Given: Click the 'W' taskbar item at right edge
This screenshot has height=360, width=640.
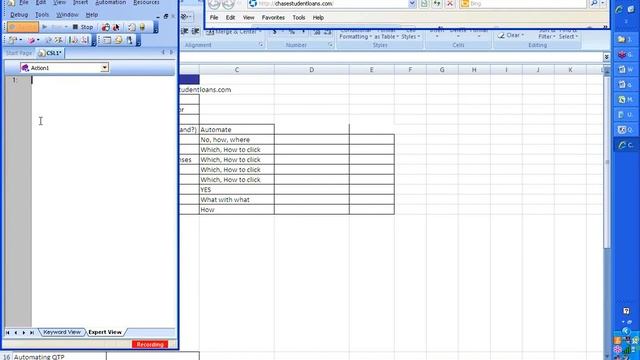Looking at the screenshot, I should 625,69.
